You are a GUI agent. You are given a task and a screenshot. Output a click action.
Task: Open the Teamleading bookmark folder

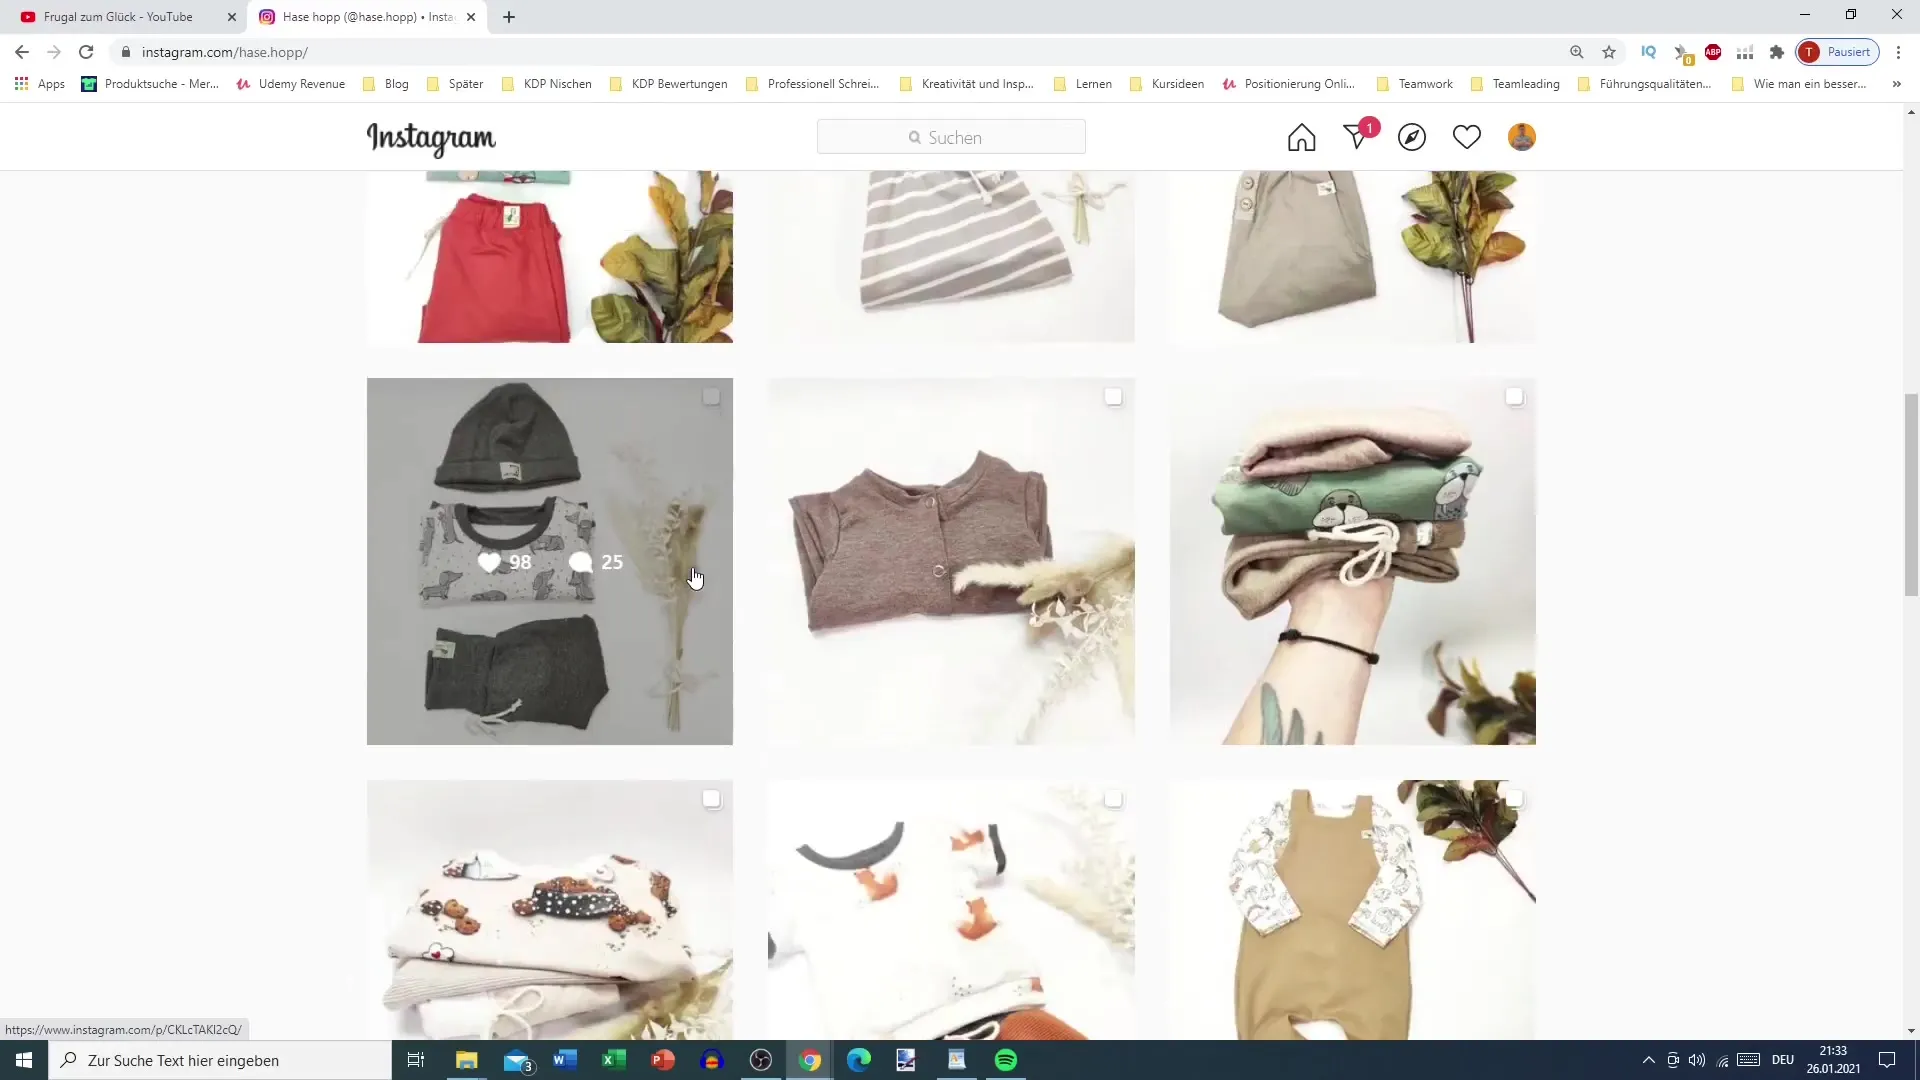coord(1516,84)
